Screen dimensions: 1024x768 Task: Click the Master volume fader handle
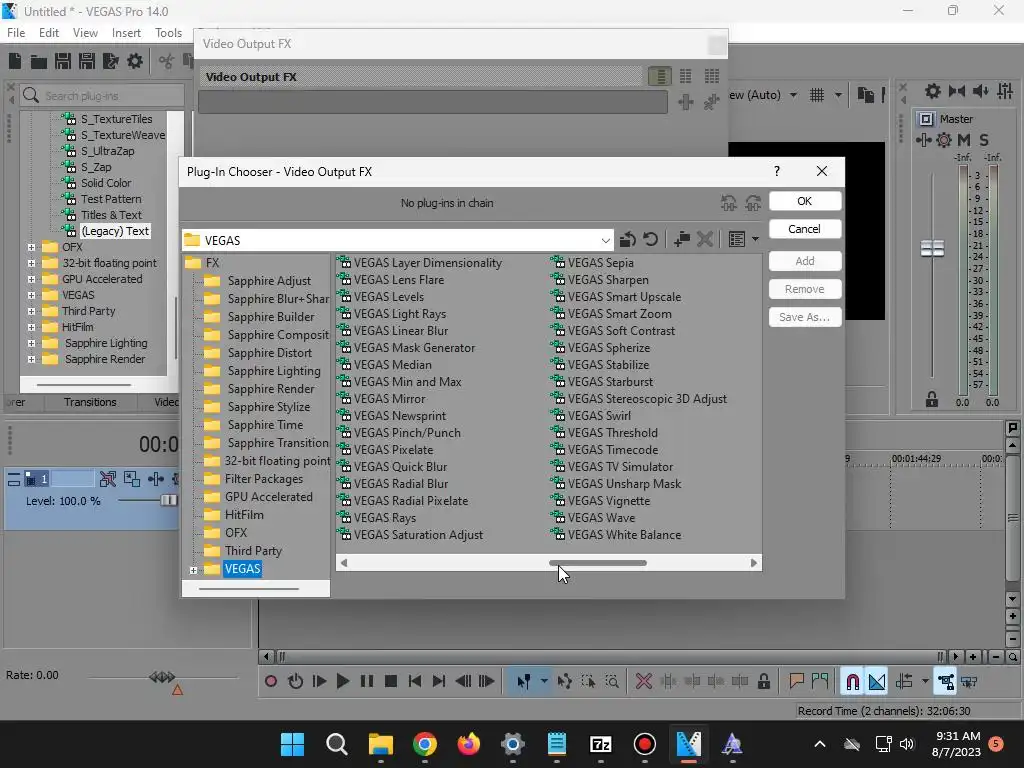(x=932, y=248)
